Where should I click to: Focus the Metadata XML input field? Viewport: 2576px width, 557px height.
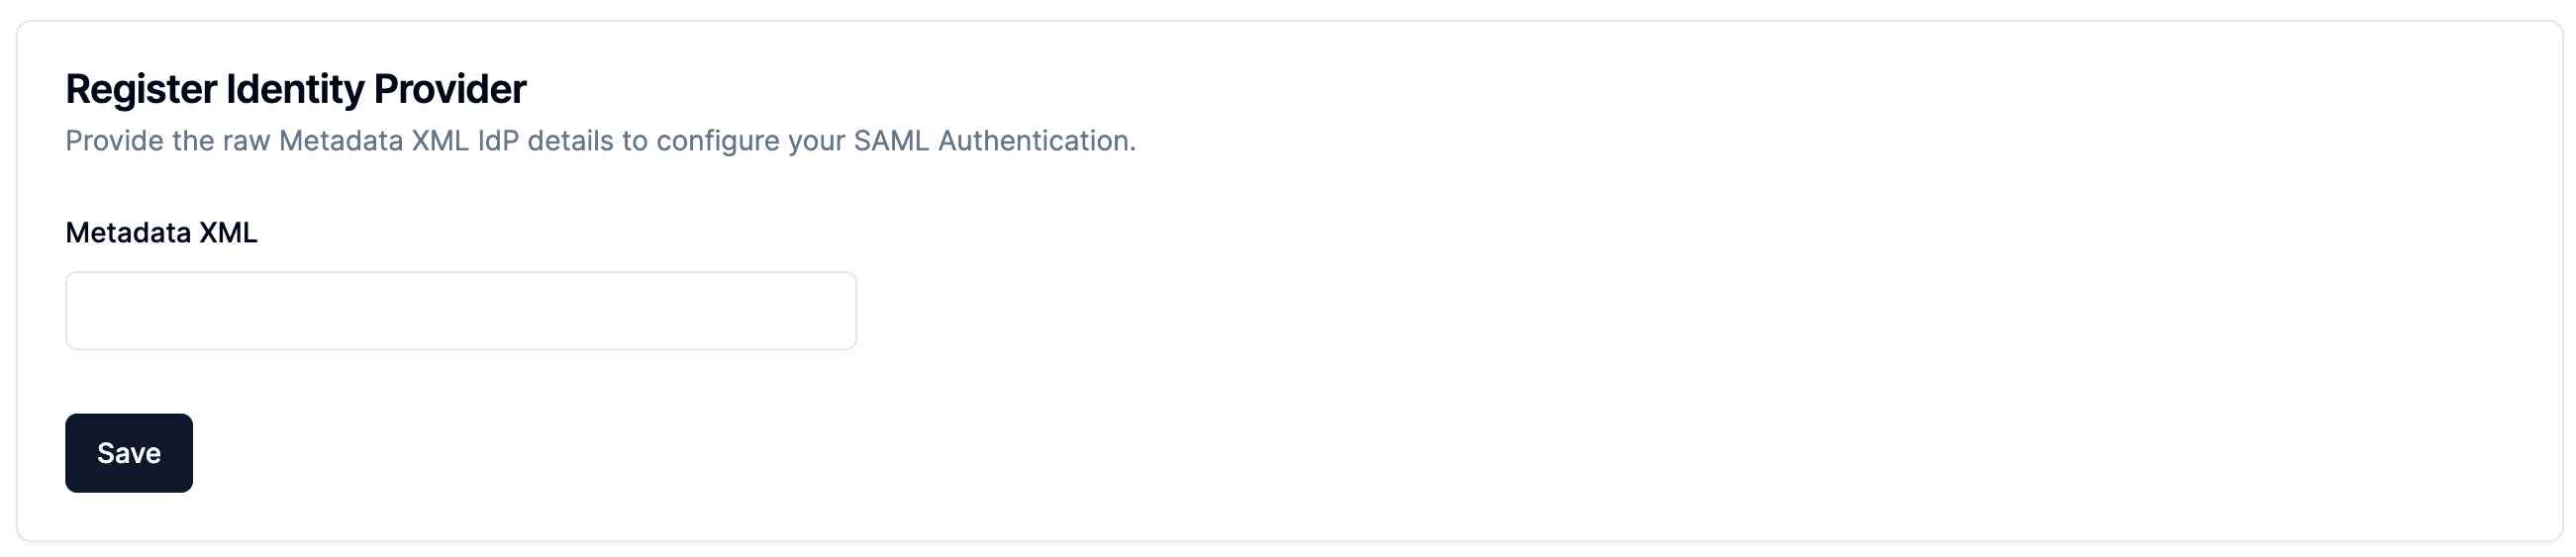[x=460, y=311]
